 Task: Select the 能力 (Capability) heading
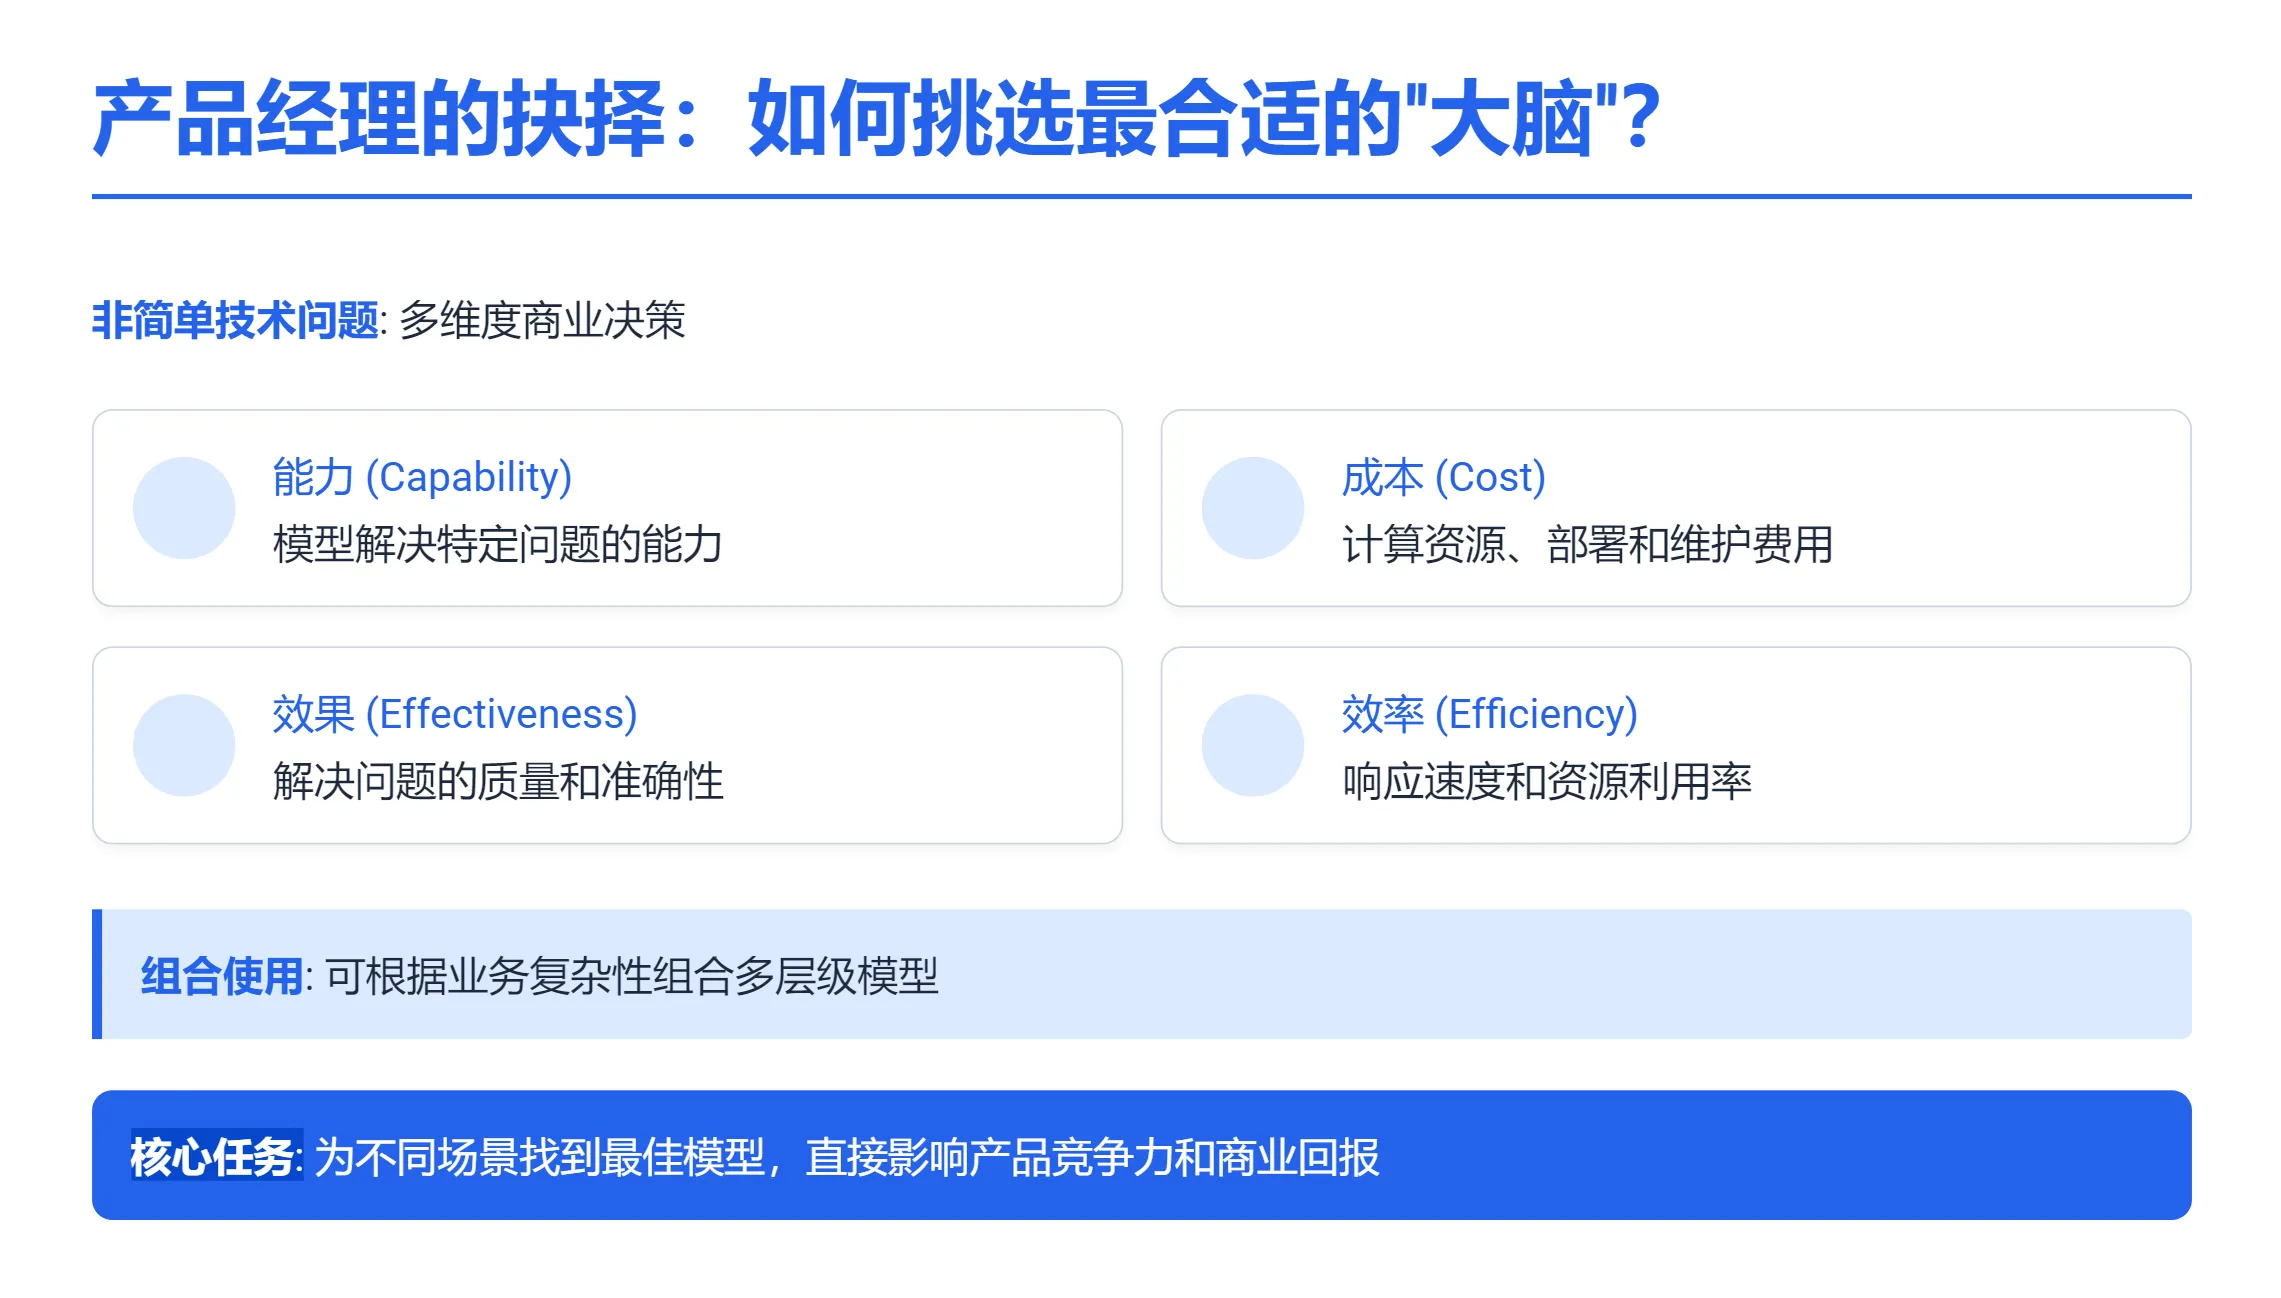422,477
